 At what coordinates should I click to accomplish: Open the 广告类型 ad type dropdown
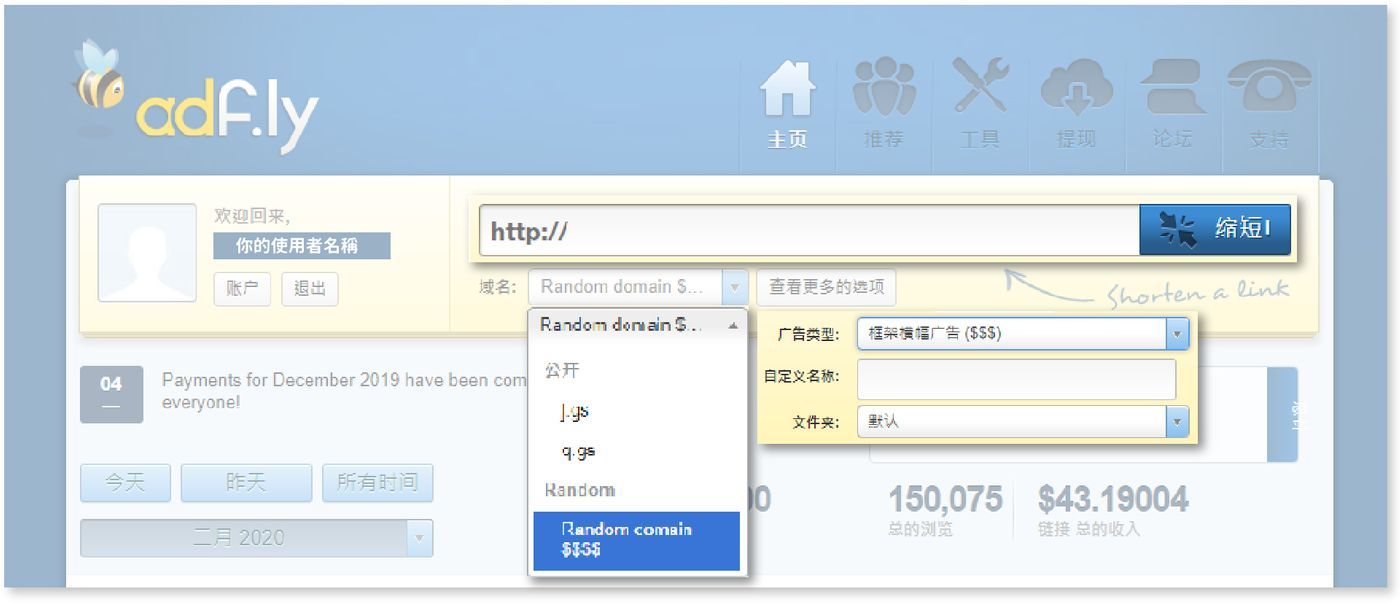(x=1023, y=334)
